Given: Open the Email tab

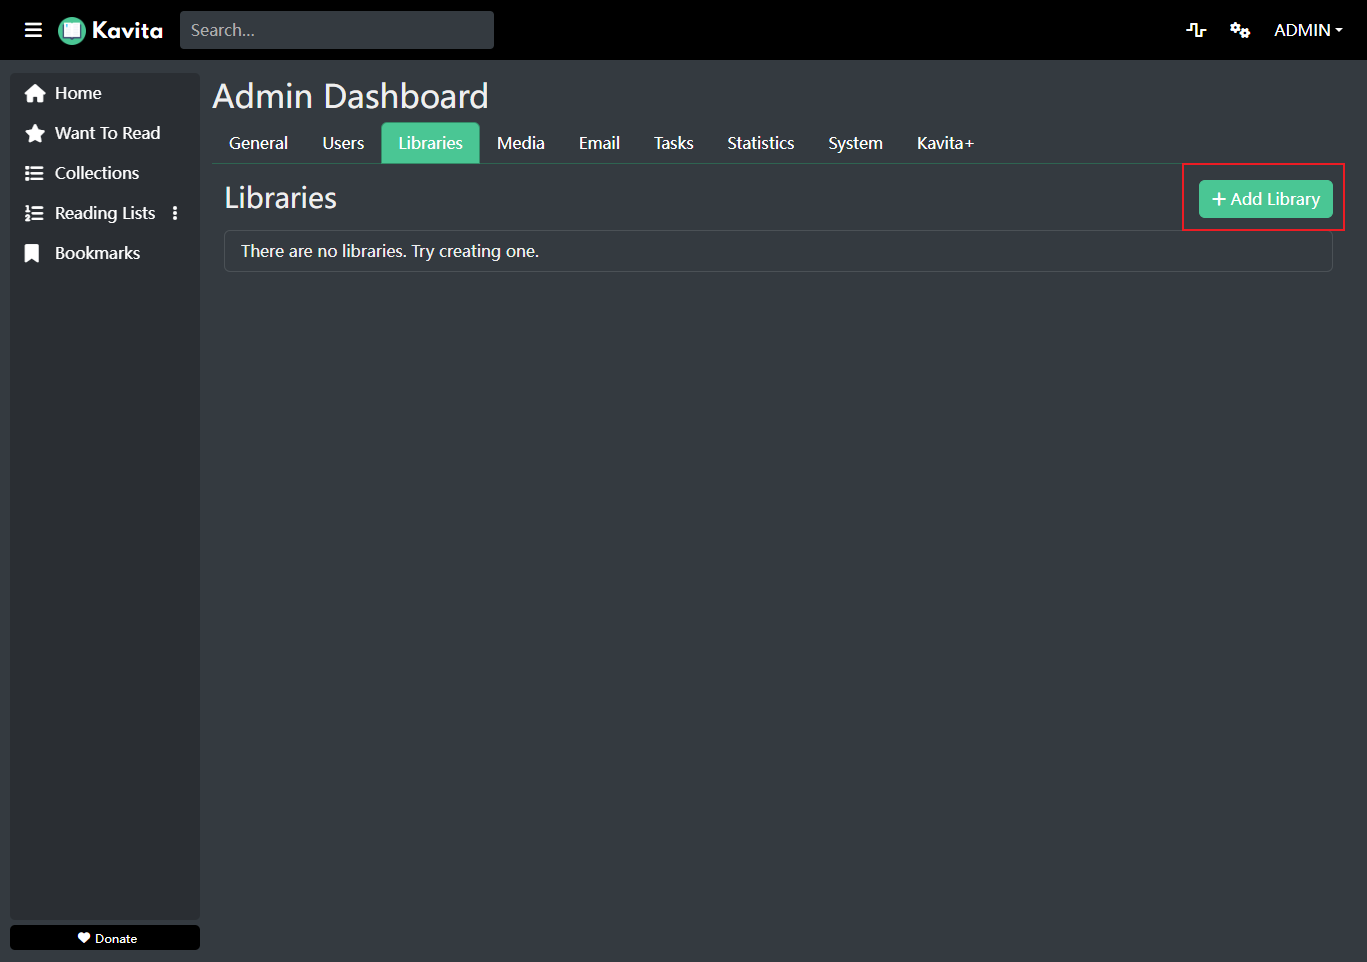Looking at the screenshot, I should pos(599,143).
